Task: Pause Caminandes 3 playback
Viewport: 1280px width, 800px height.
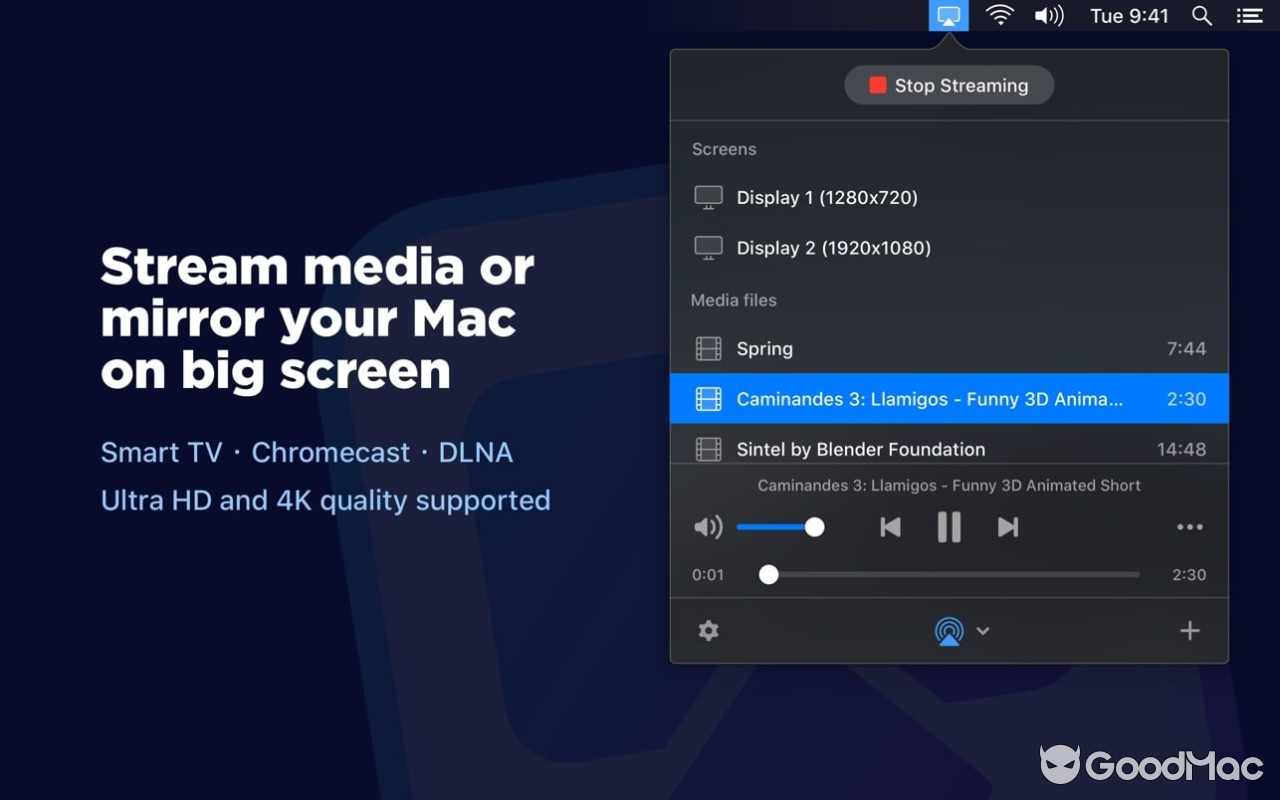Action: coord(948,527)
